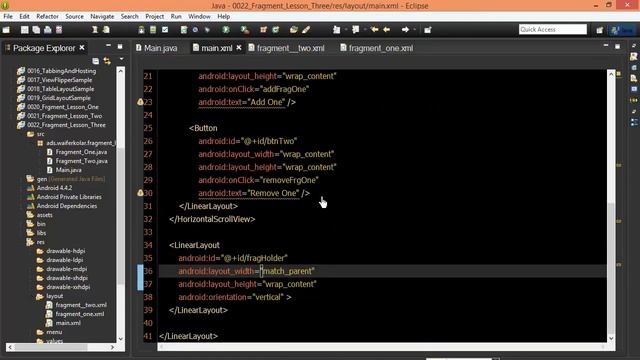Switch to the fragment_one.xml tab
This screenshot has height=360, width=640.
click(376, 48)
